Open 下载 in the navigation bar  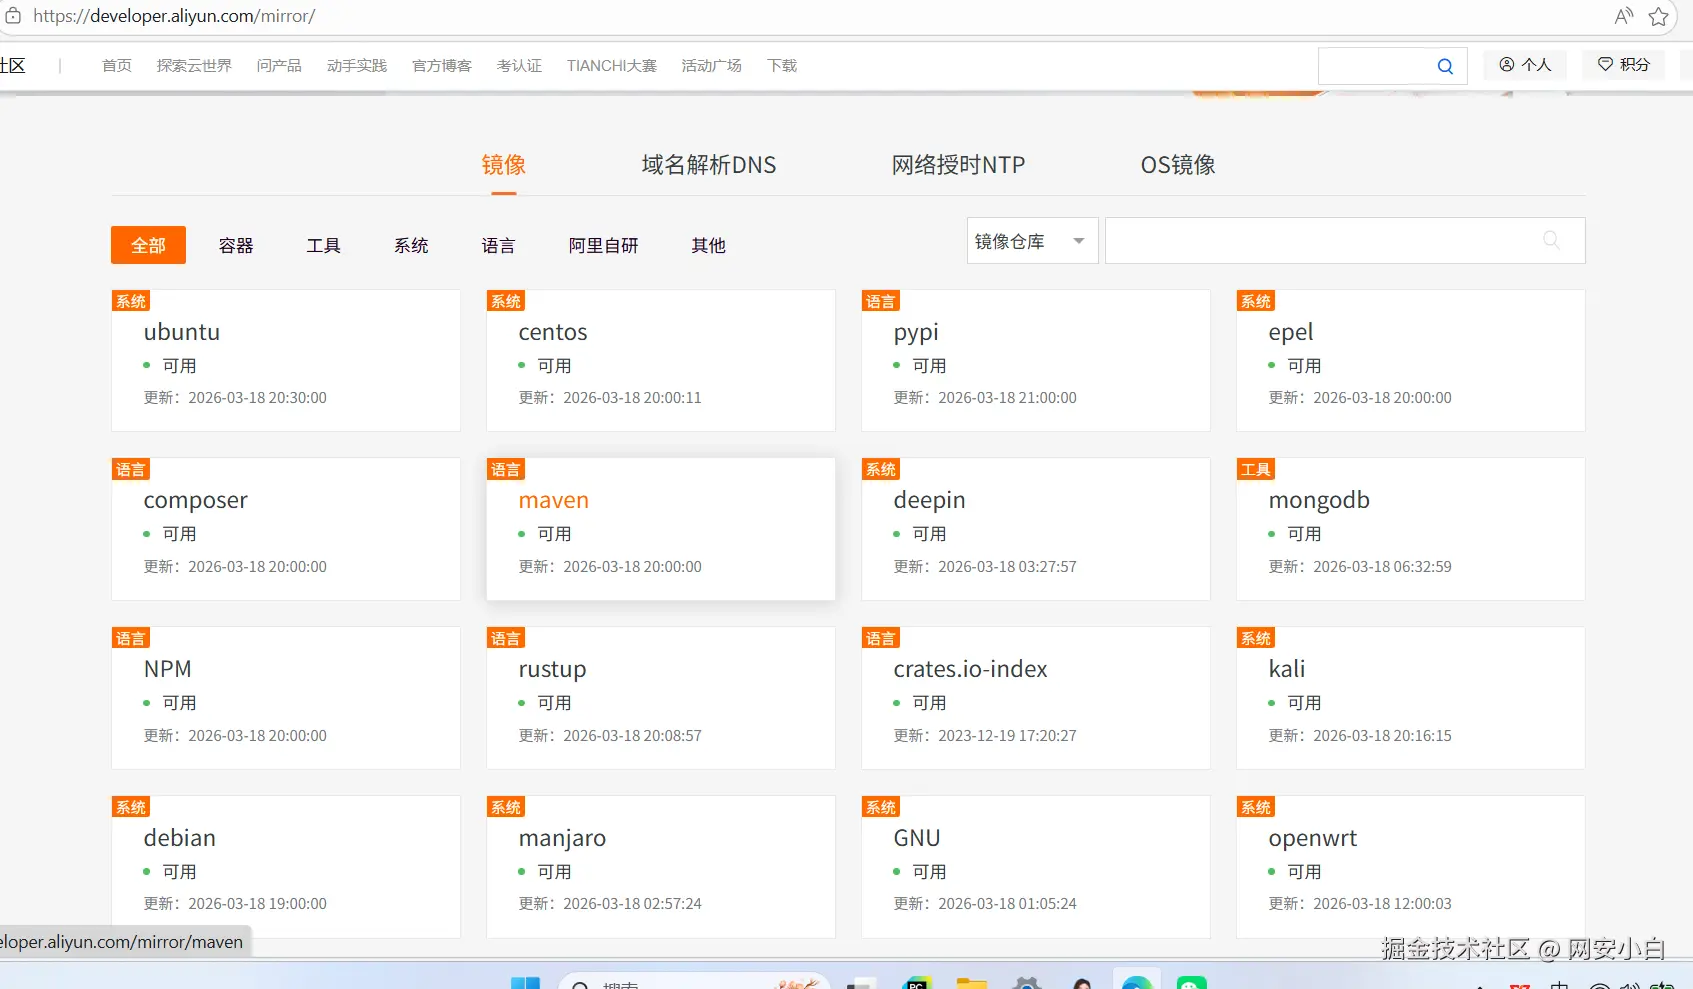click(x=782, y=66)
